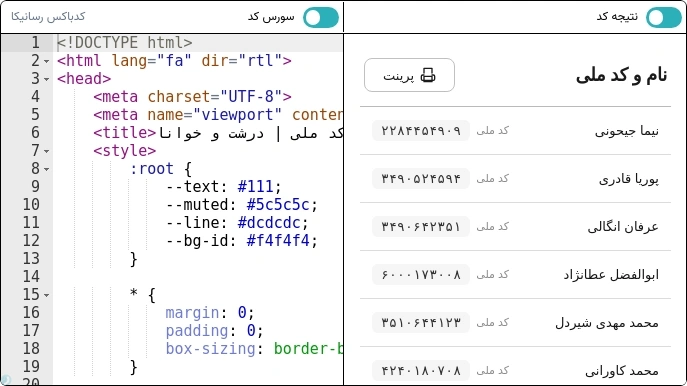
Task: Select national code ۲۲۸۴۴۵۴۹۰۹
Action: [421, 131]
